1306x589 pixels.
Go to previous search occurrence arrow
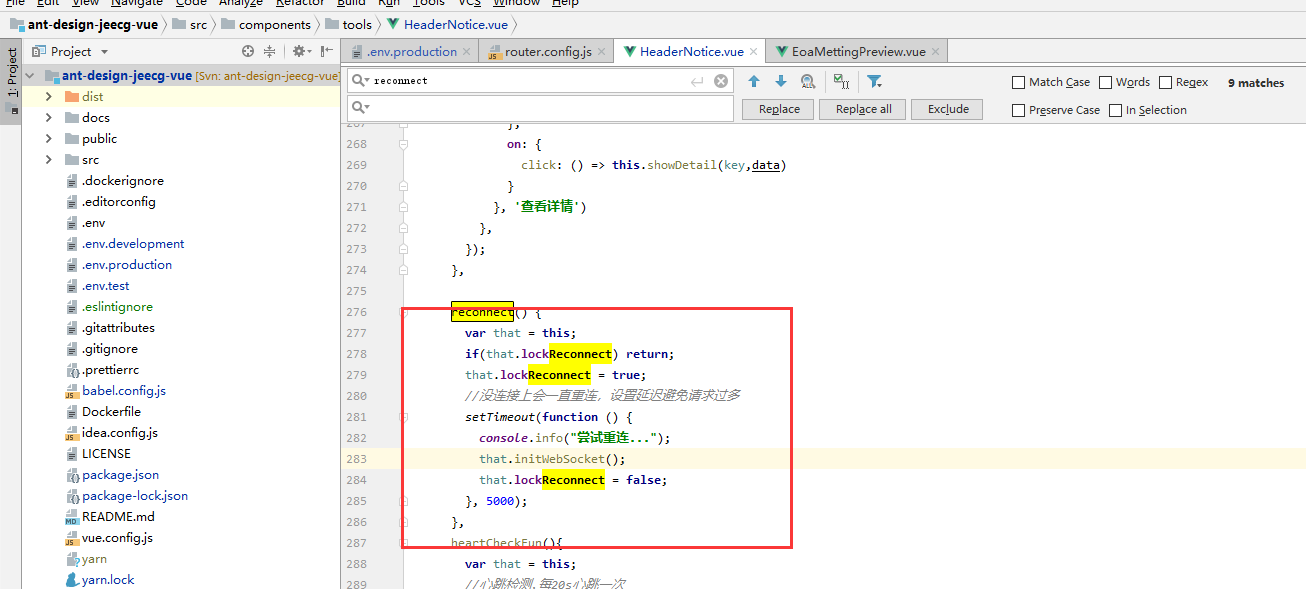click(x=754, y=81)
